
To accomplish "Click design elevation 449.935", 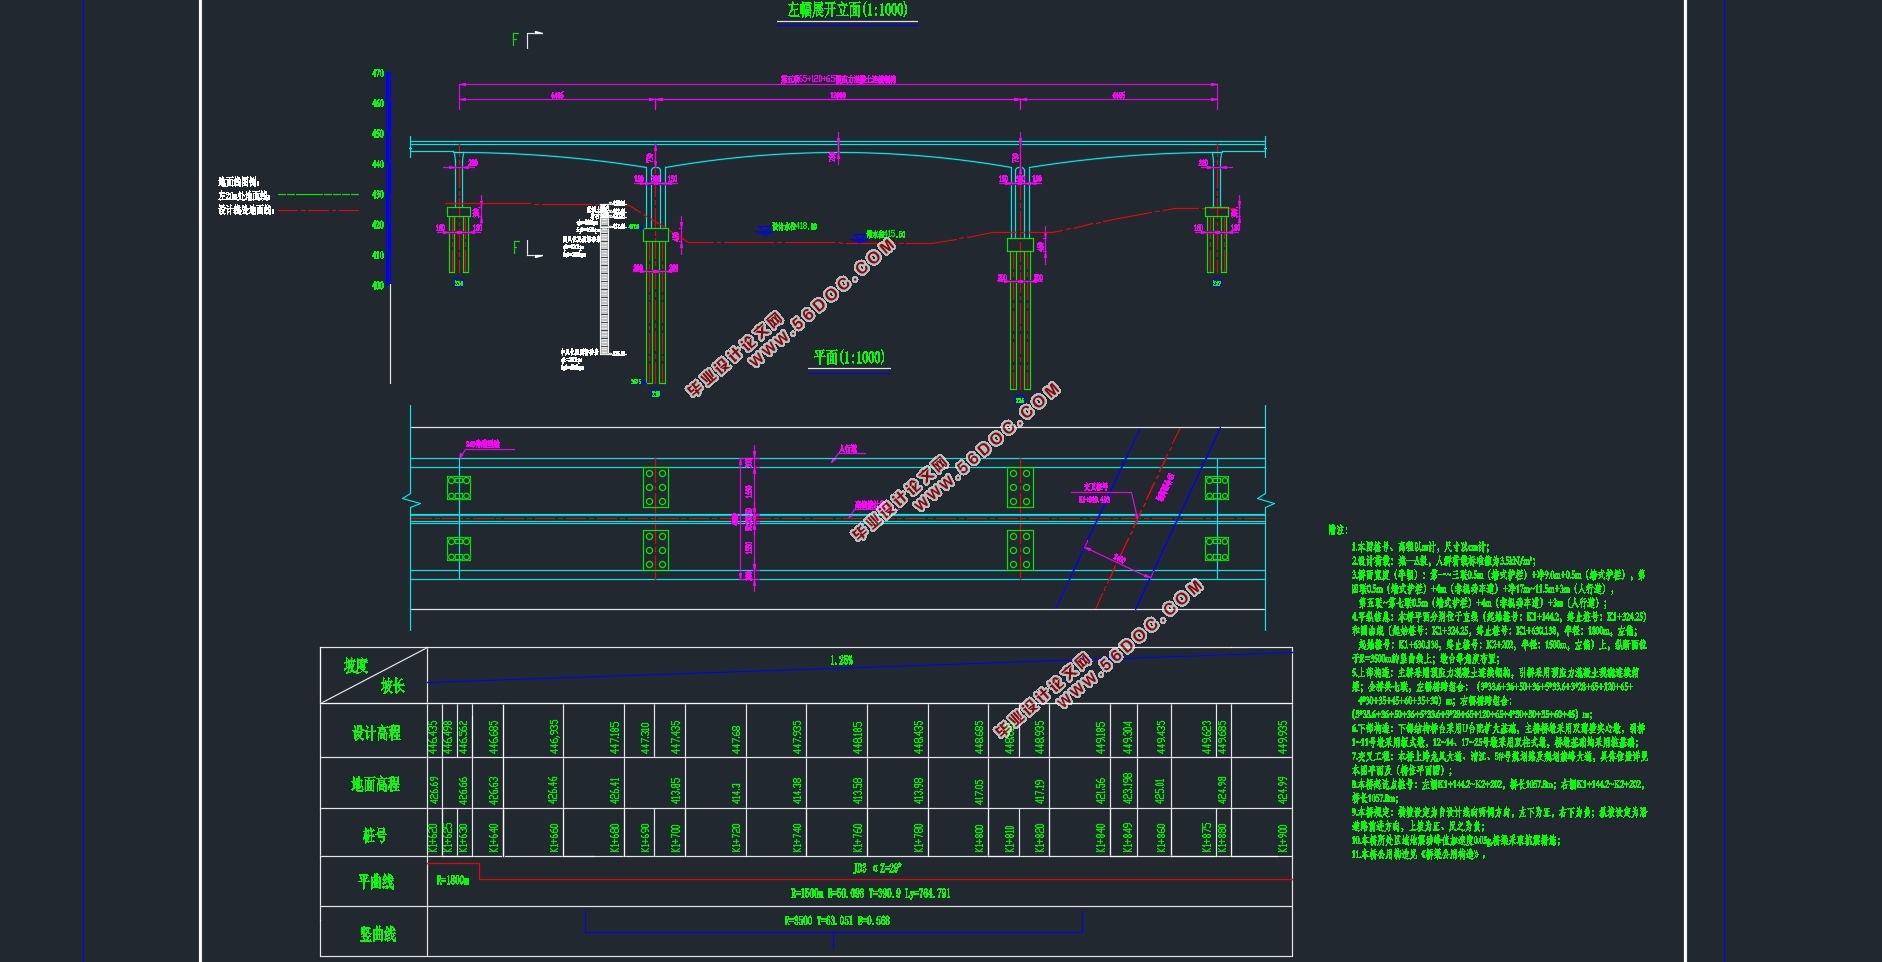I will [1282, 737].
